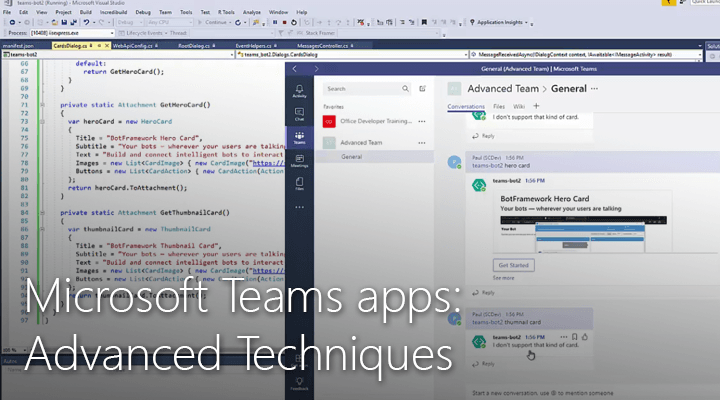Screen dimensions: 720x400
Task: Click the Teams forward navigation arrow
Action: 316,69
